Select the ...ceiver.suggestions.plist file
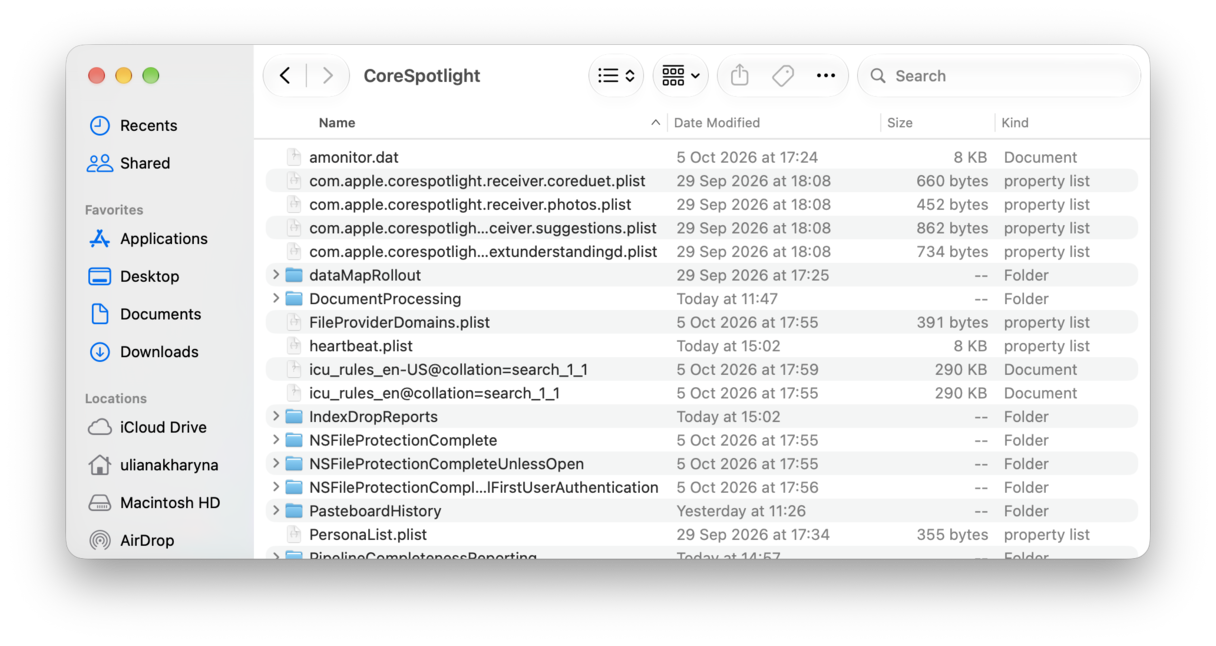The height and width of the screenshot is (646, 1216). click(483, 228)
